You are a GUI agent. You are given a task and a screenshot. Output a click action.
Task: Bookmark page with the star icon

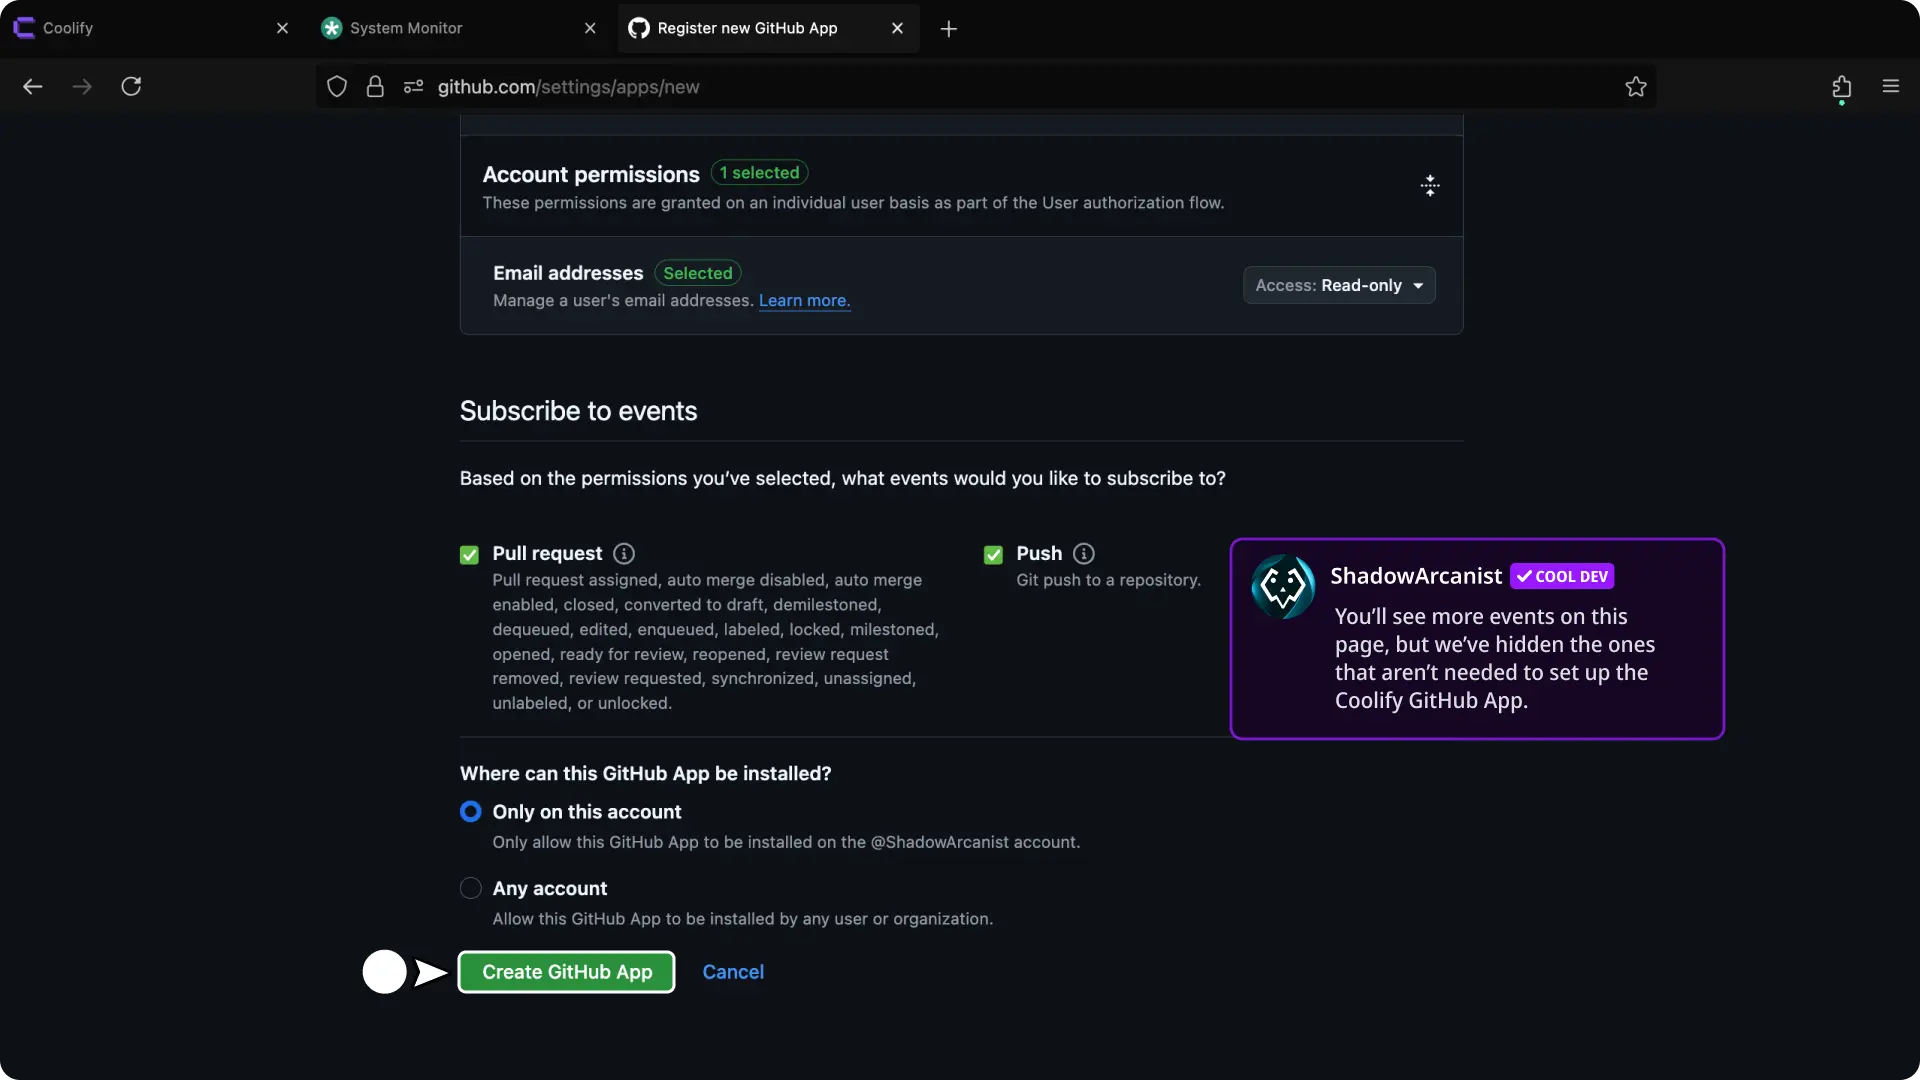click(1636, 87)
